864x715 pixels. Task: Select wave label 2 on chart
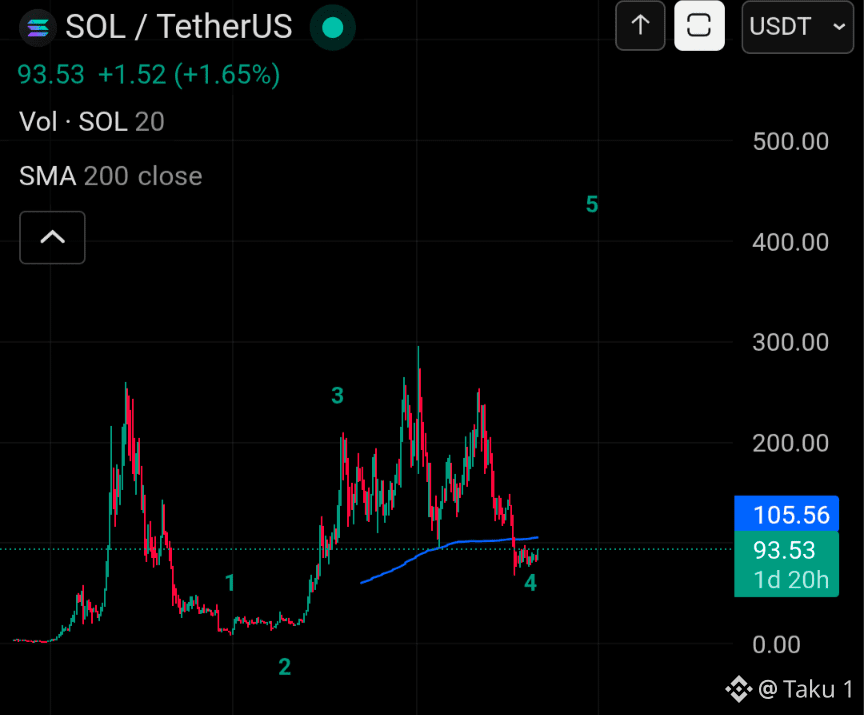tap(284, 667)
